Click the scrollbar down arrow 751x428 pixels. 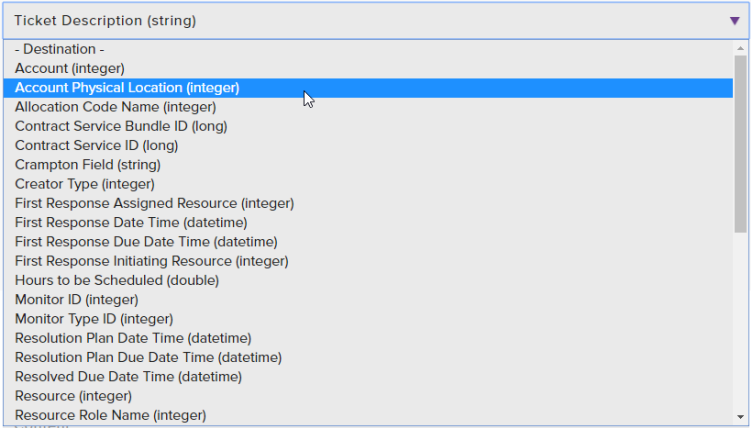click(x=741, y=417)
